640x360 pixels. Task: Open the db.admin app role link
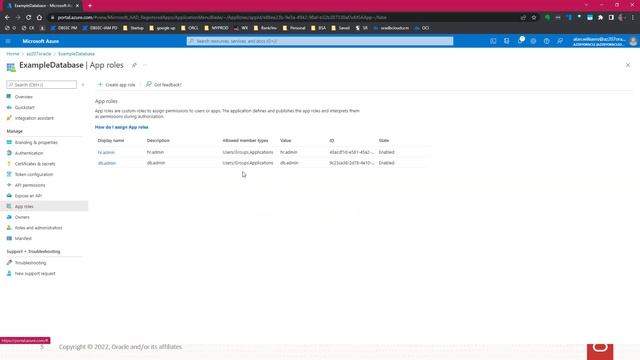point(107,163)
